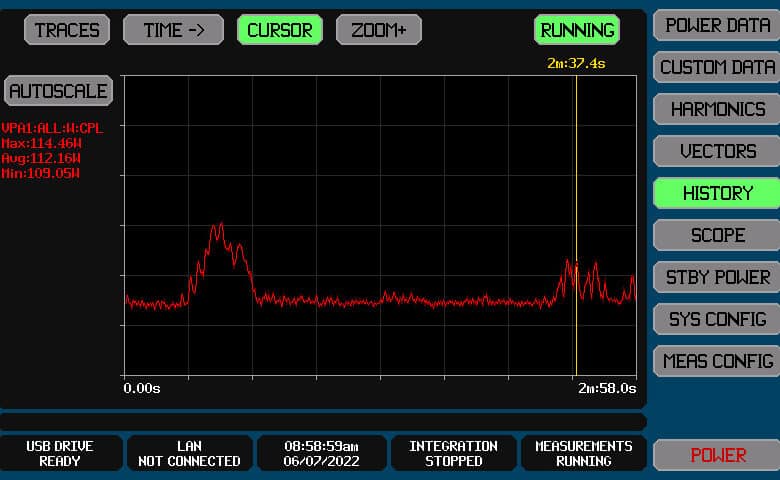Click the Min:109.05W reading
Image resolution: width=780 pixels, height=480 pixels.
[40, 173]
